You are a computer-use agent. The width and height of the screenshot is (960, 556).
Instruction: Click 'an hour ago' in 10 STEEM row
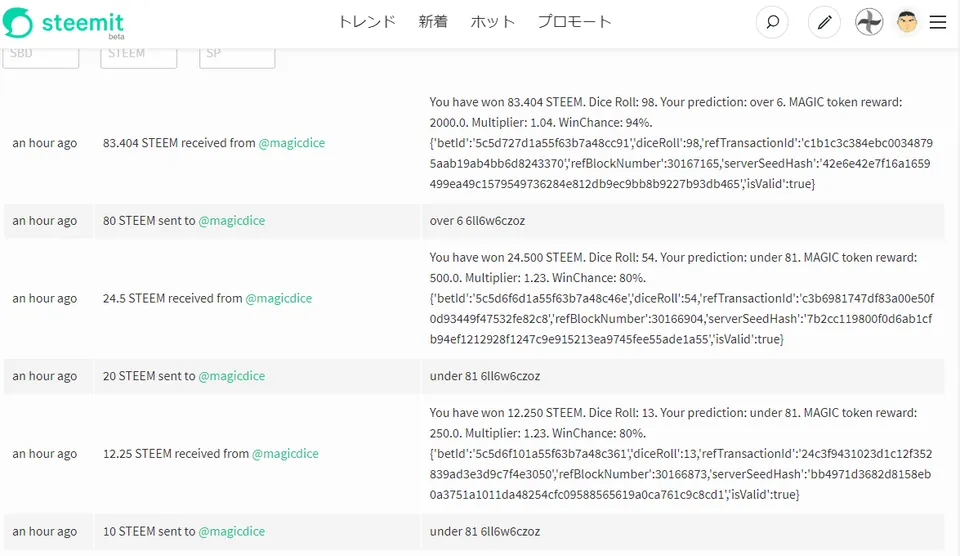tap(45, 532)
